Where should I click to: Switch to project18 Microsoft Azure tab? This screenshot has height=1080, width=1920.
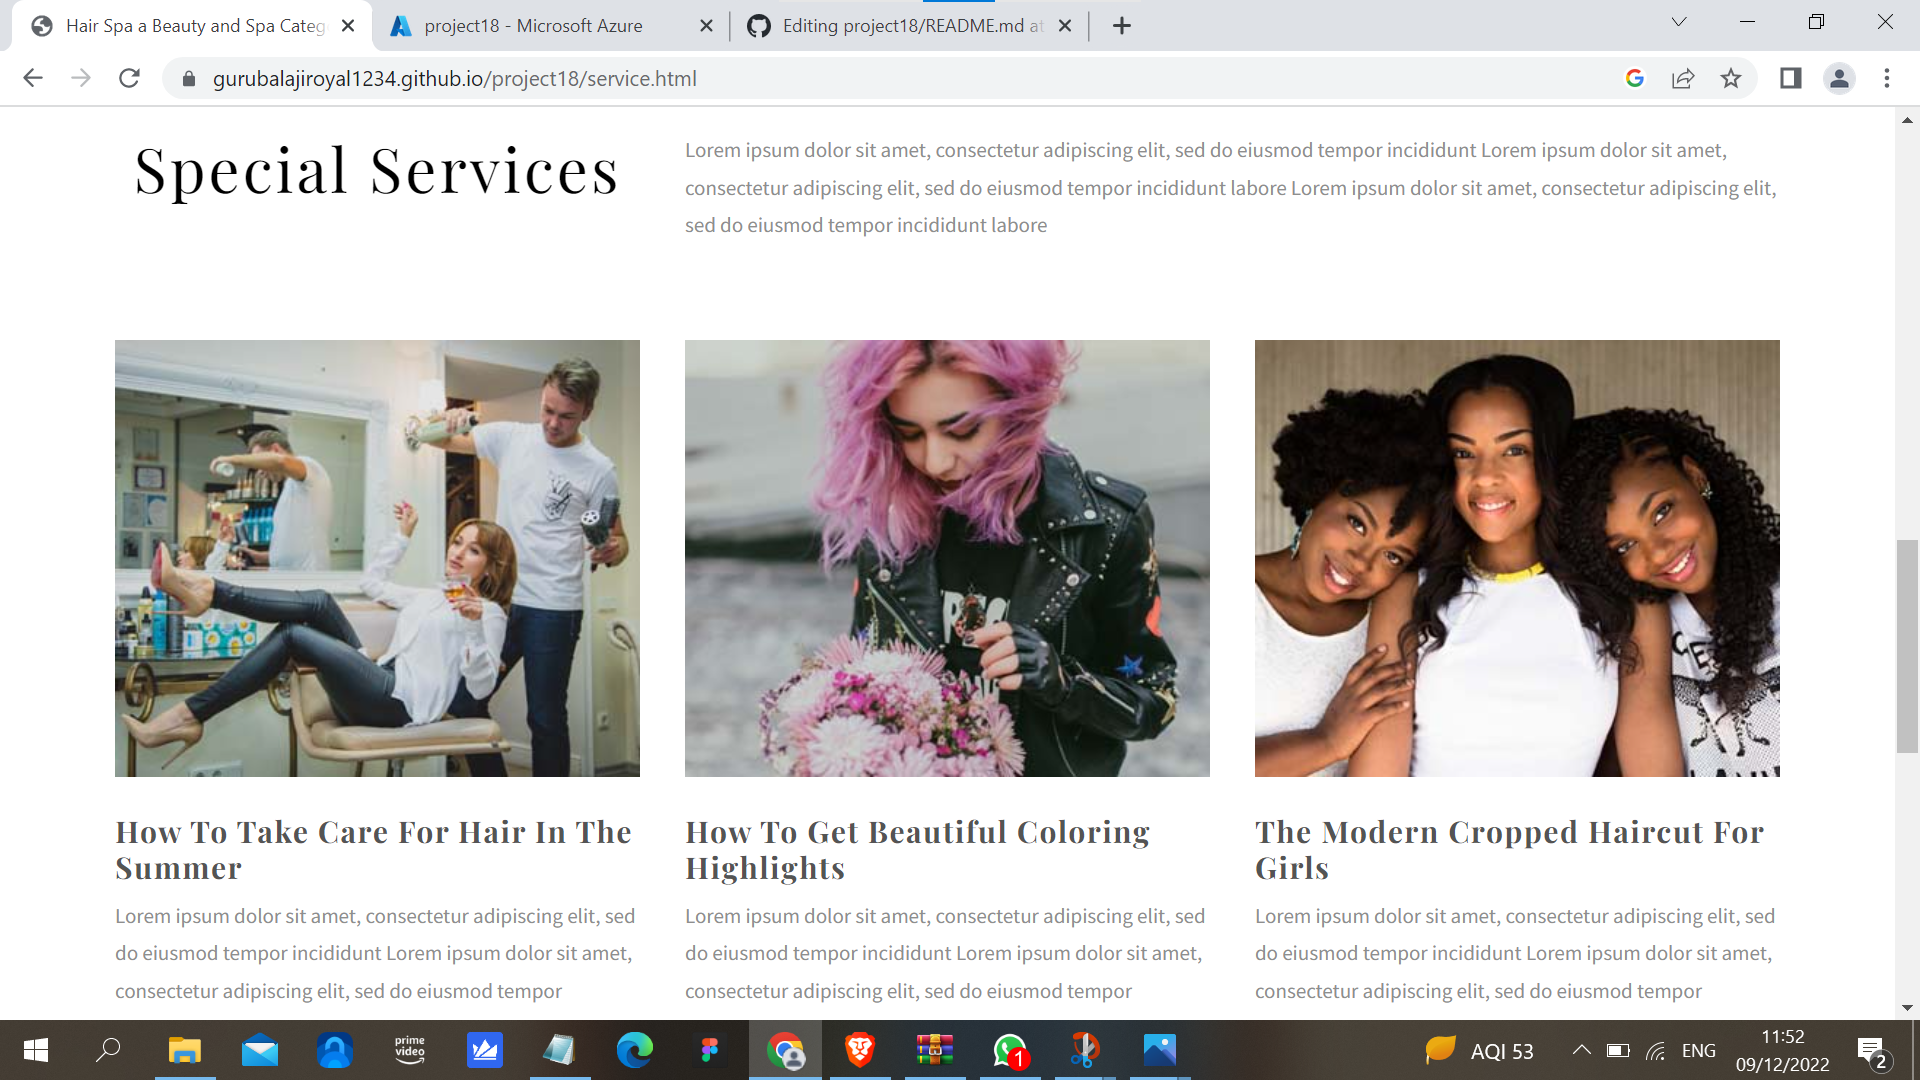[533, 26]
